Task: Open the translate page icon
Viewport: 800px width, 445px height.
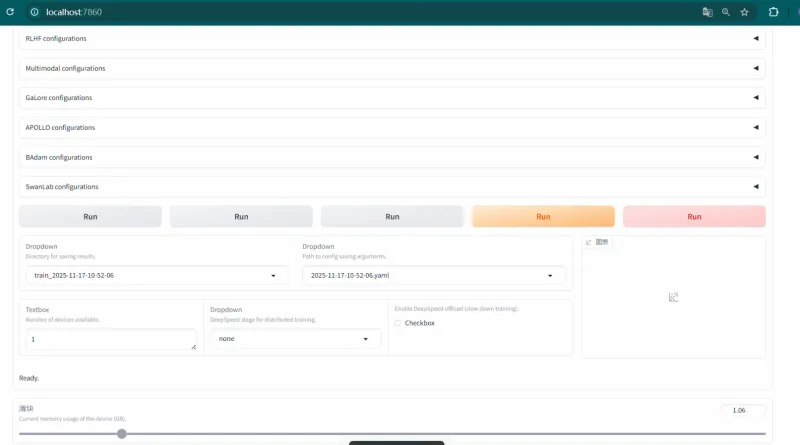Action: [x=707, y=12]
